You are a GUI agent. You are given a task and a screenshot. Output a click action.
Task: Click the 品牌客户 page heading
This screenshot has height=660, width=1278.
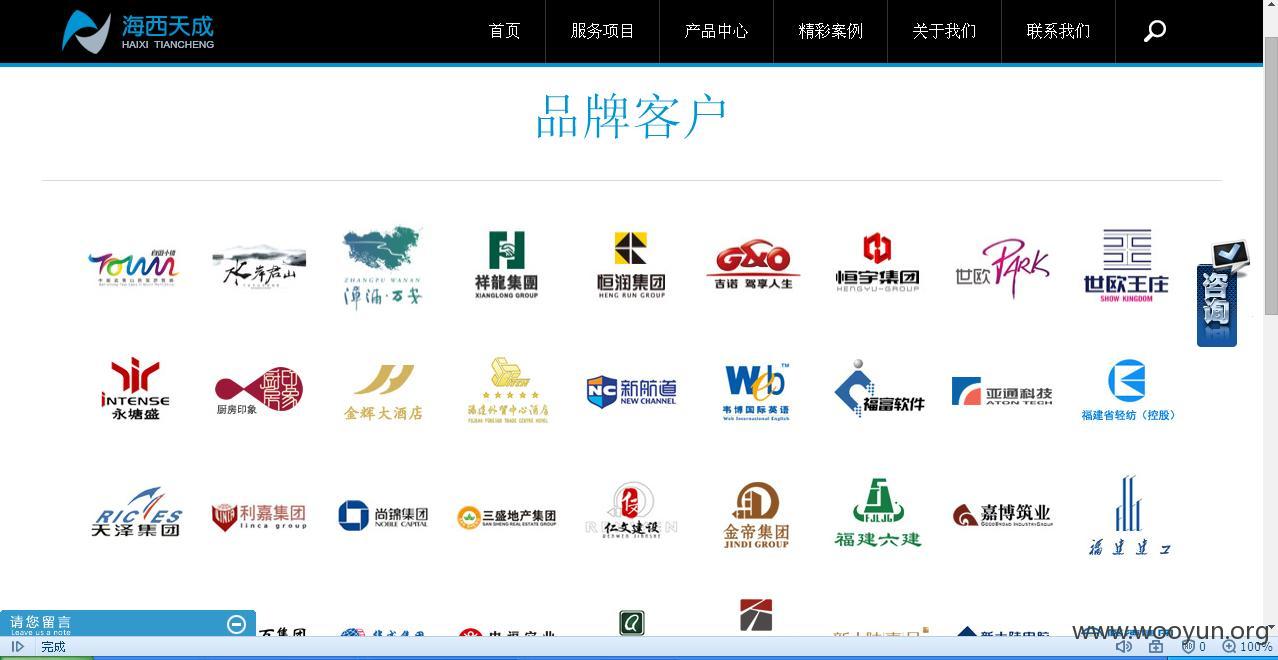631,117
